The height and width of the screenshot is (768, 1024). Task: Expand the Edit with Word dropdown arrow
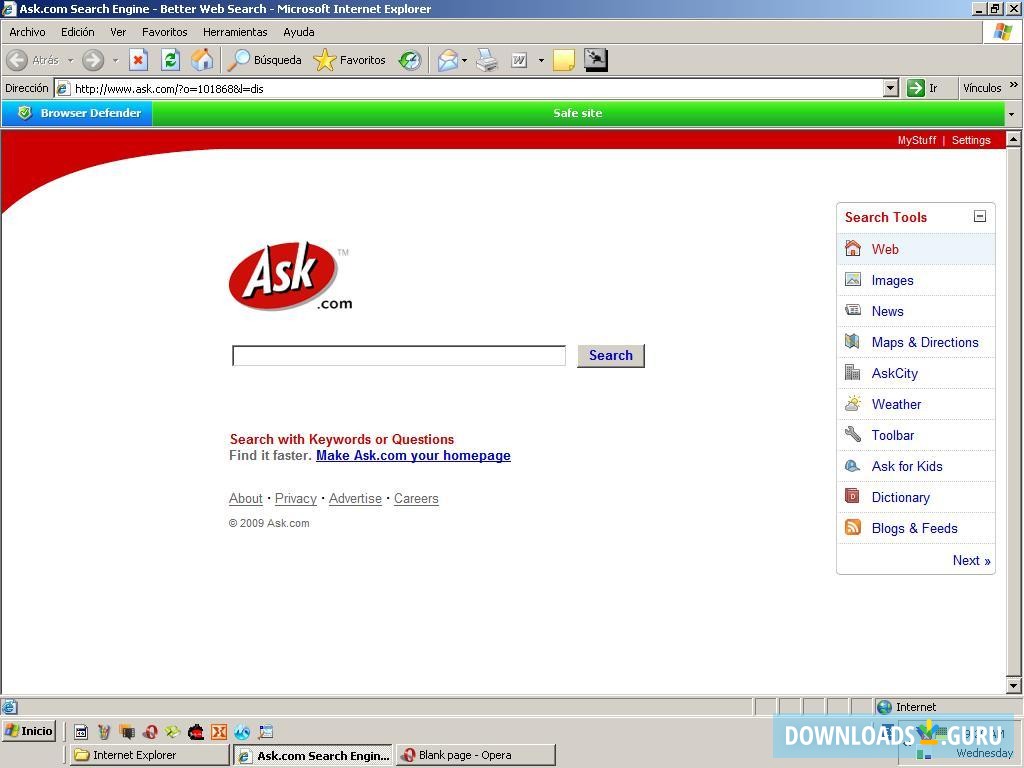click(541, 61)
